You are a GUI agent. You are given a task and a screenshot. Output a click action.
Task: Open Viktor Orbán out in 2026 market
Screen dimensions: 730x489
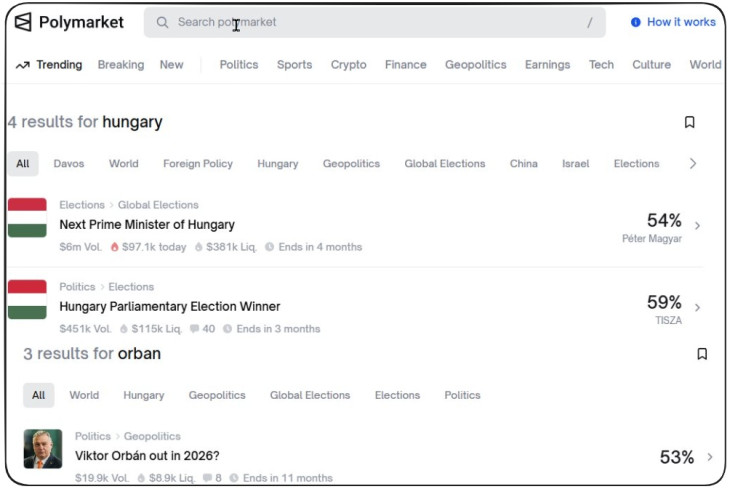(x=147, y=456)
